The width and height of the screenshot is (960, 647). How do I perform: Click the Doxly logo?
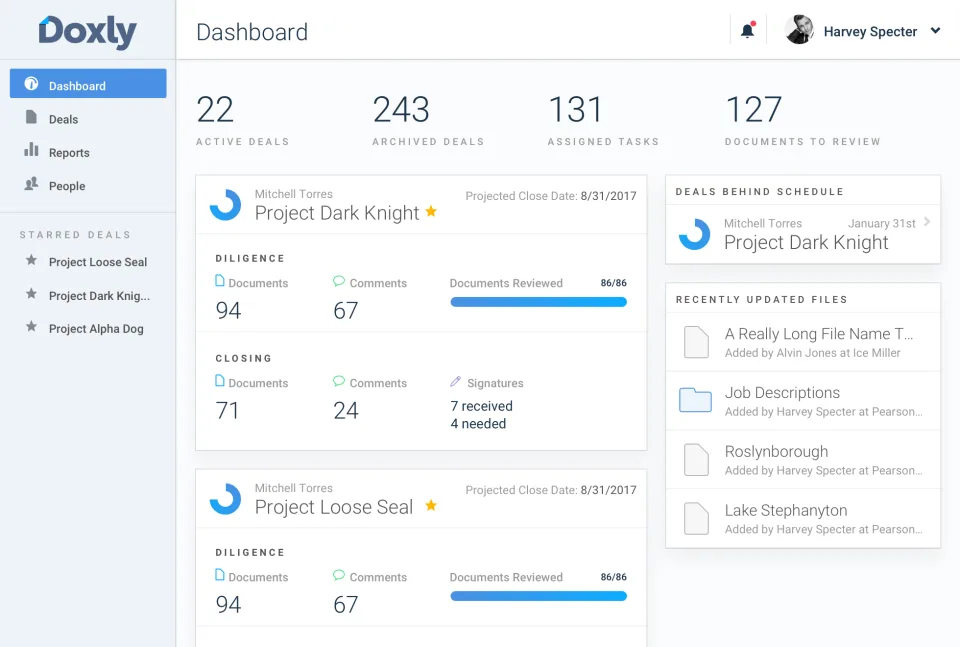point(87,32)
